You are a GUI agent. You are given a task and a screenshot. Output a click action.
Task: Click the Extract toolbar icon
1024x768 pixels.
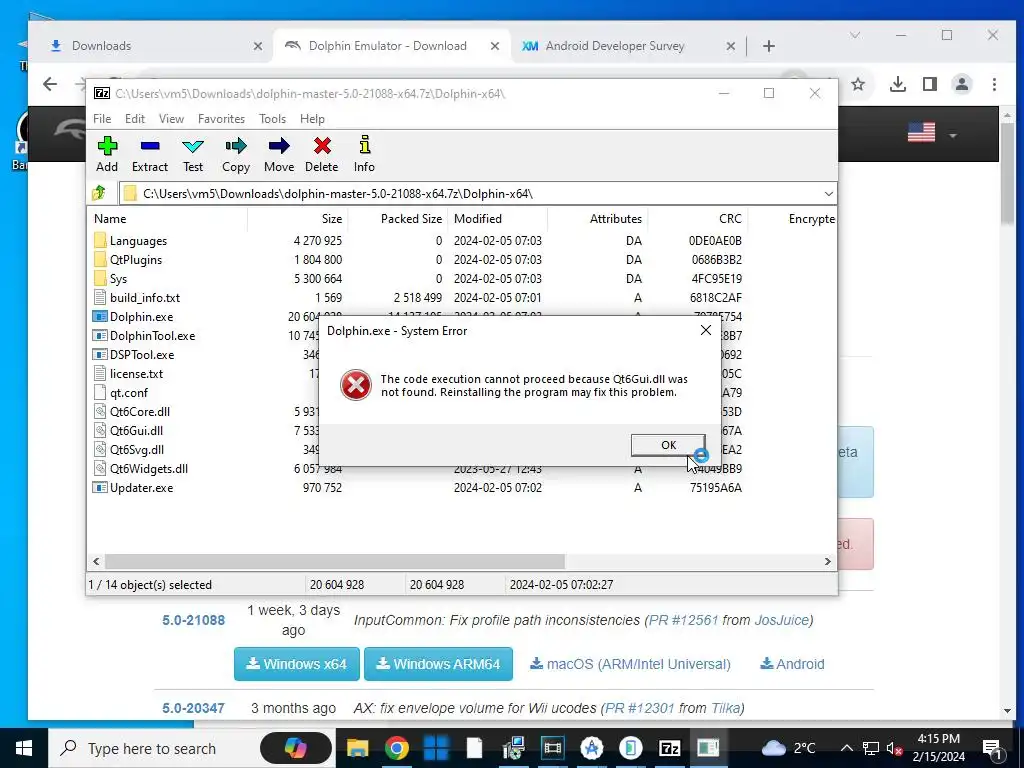pos(150,154)
